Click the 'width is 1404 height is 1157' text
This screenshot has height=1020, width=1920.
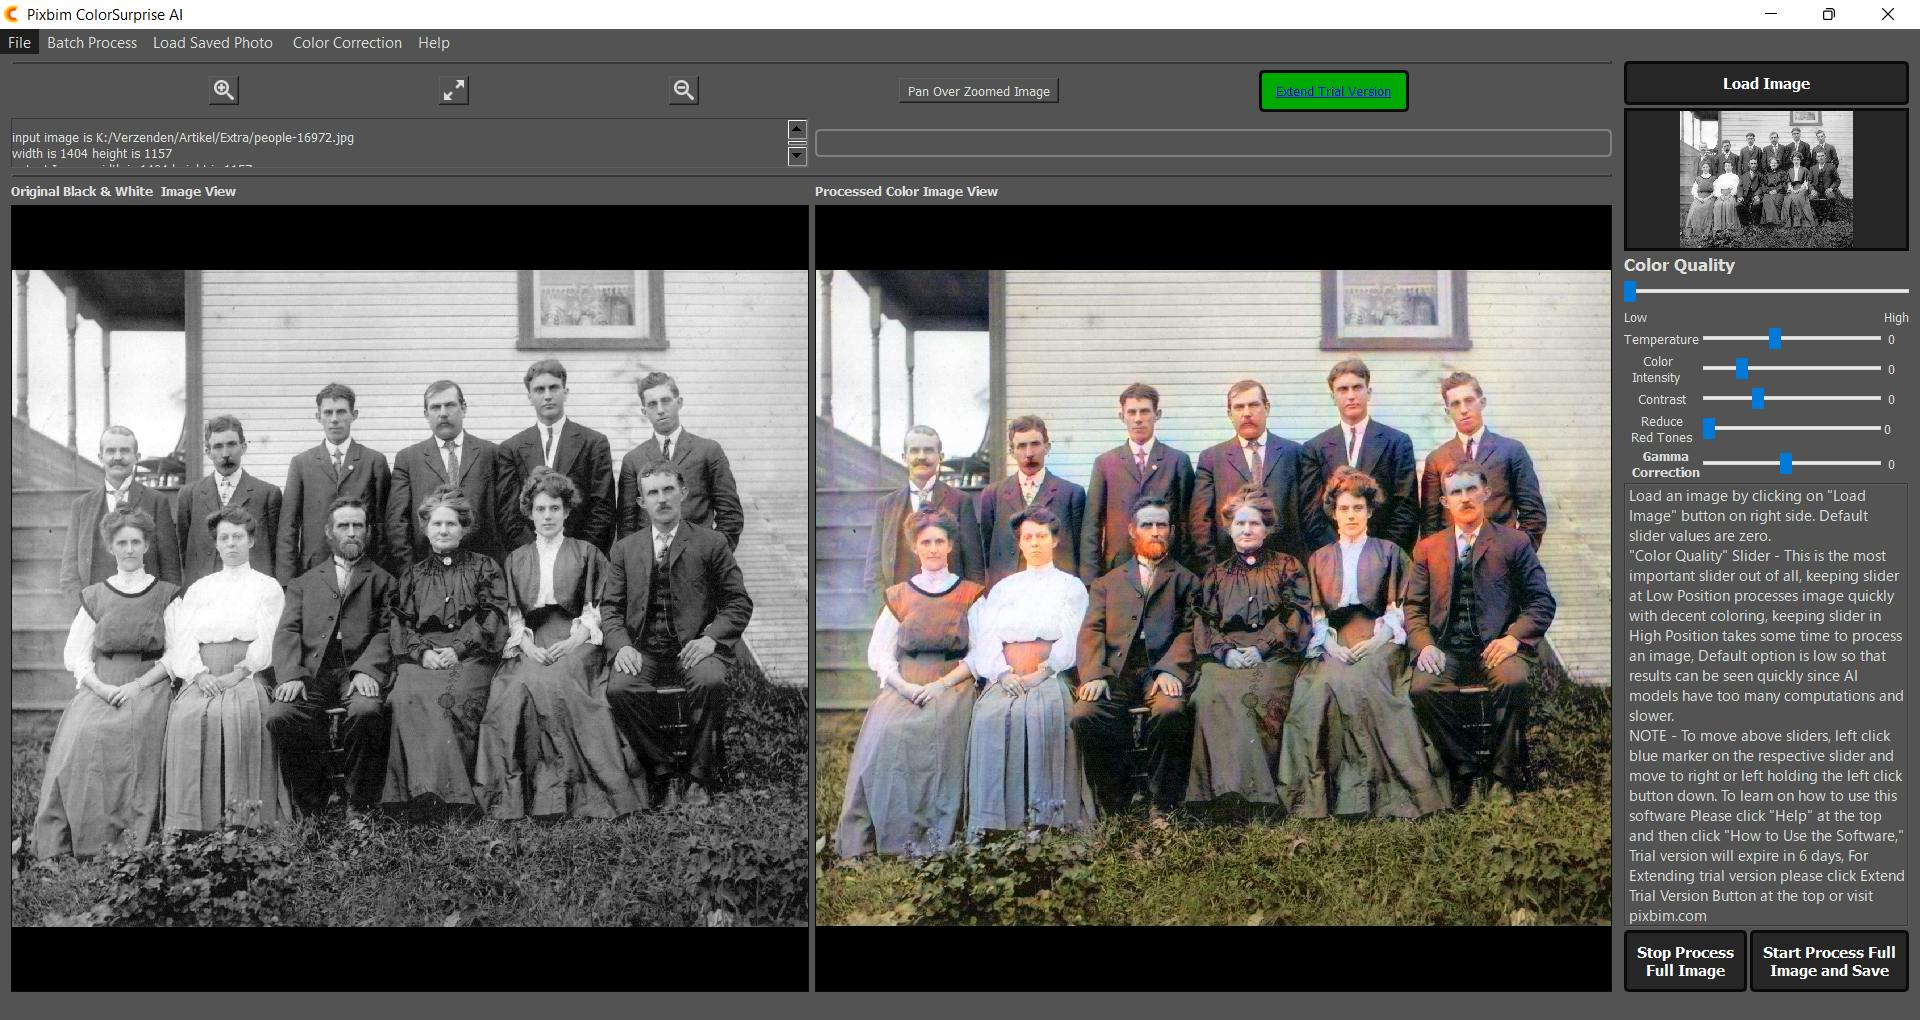coord(92,154)
